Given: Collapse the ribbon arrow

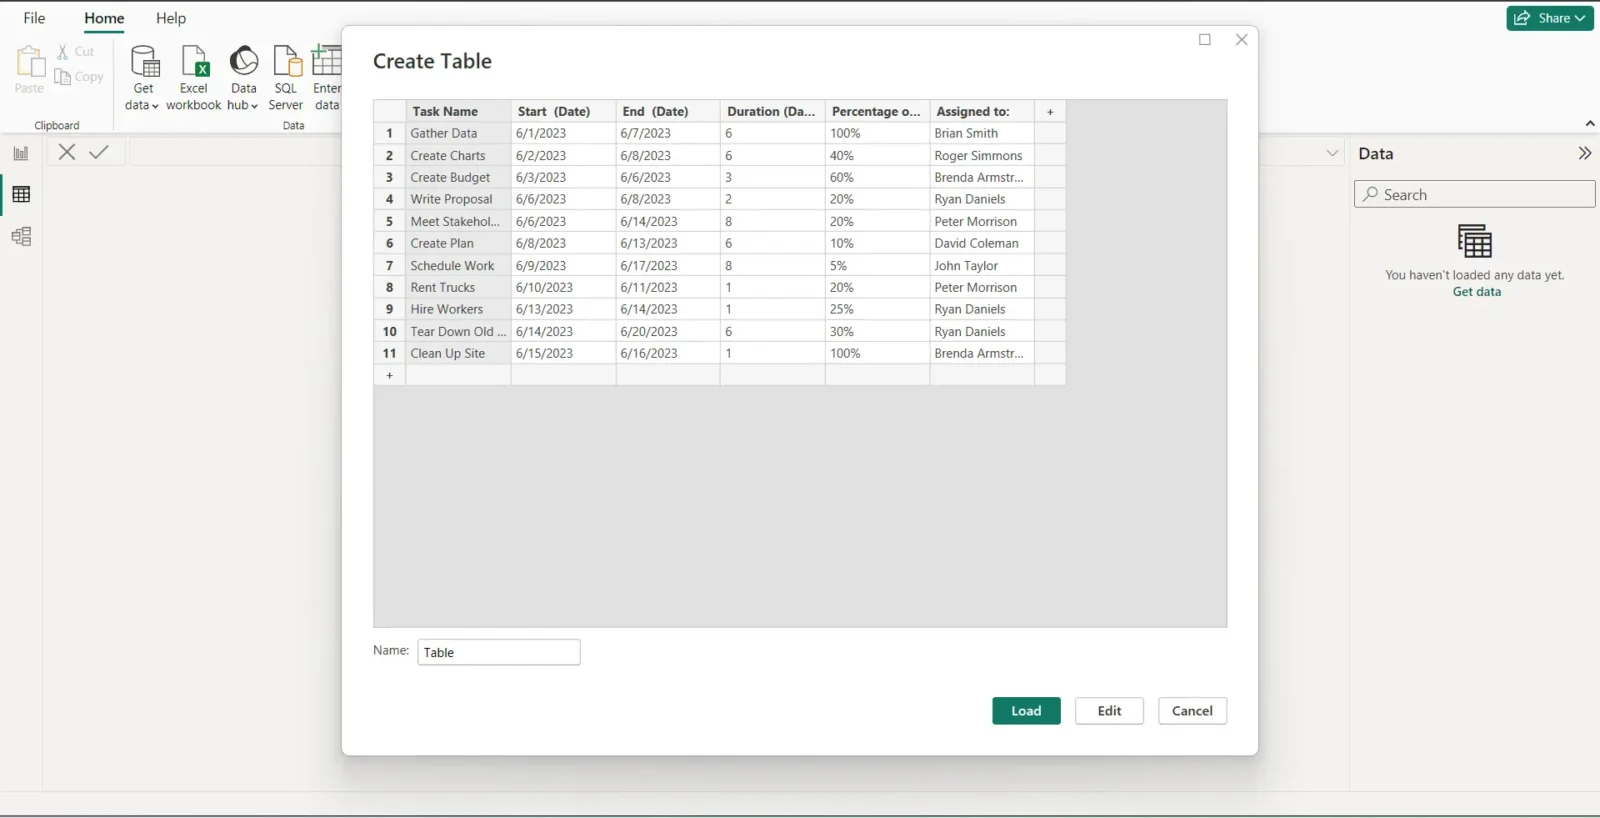Looking at the screenshot, I should [1590, 124].
